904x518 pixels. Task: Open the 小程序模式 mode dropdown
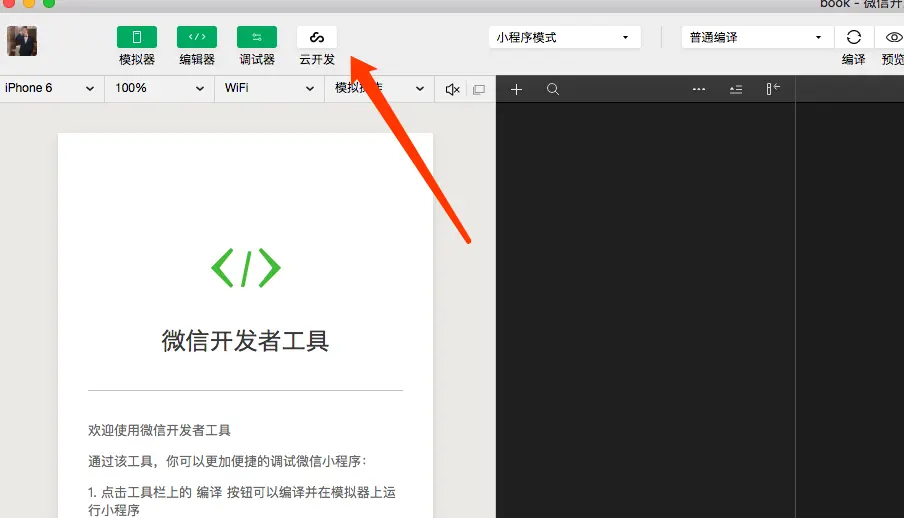pyautogui.click(x=564, y=37)
